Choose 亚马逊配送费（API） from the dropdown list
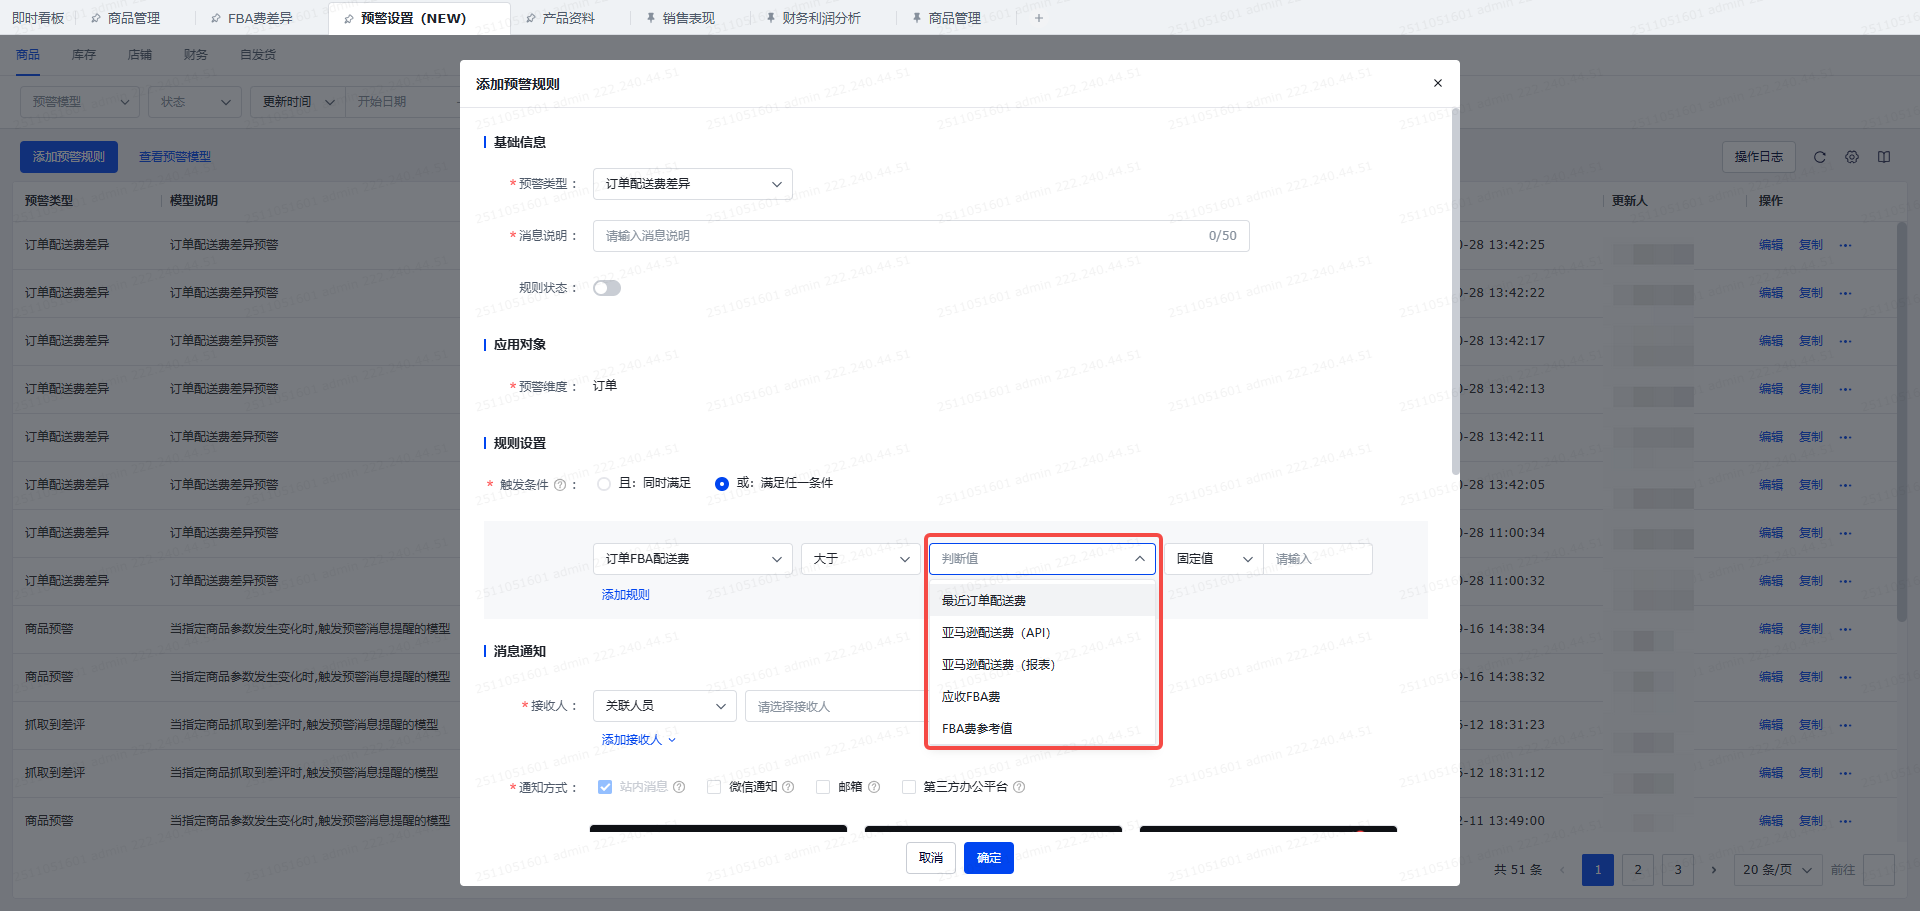The image size is (1920, 911). point(1043,633)
